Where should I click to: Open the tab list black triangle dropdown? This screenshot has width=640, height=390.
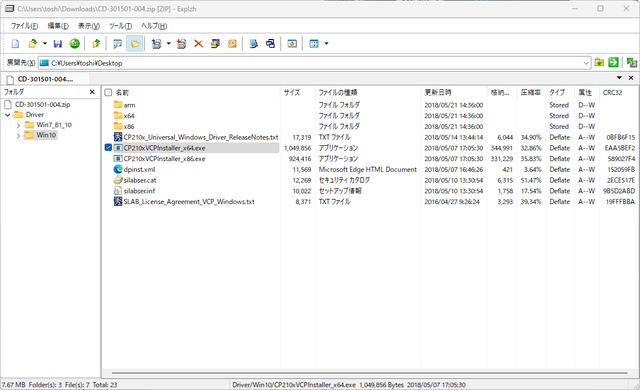click(619, 78)
